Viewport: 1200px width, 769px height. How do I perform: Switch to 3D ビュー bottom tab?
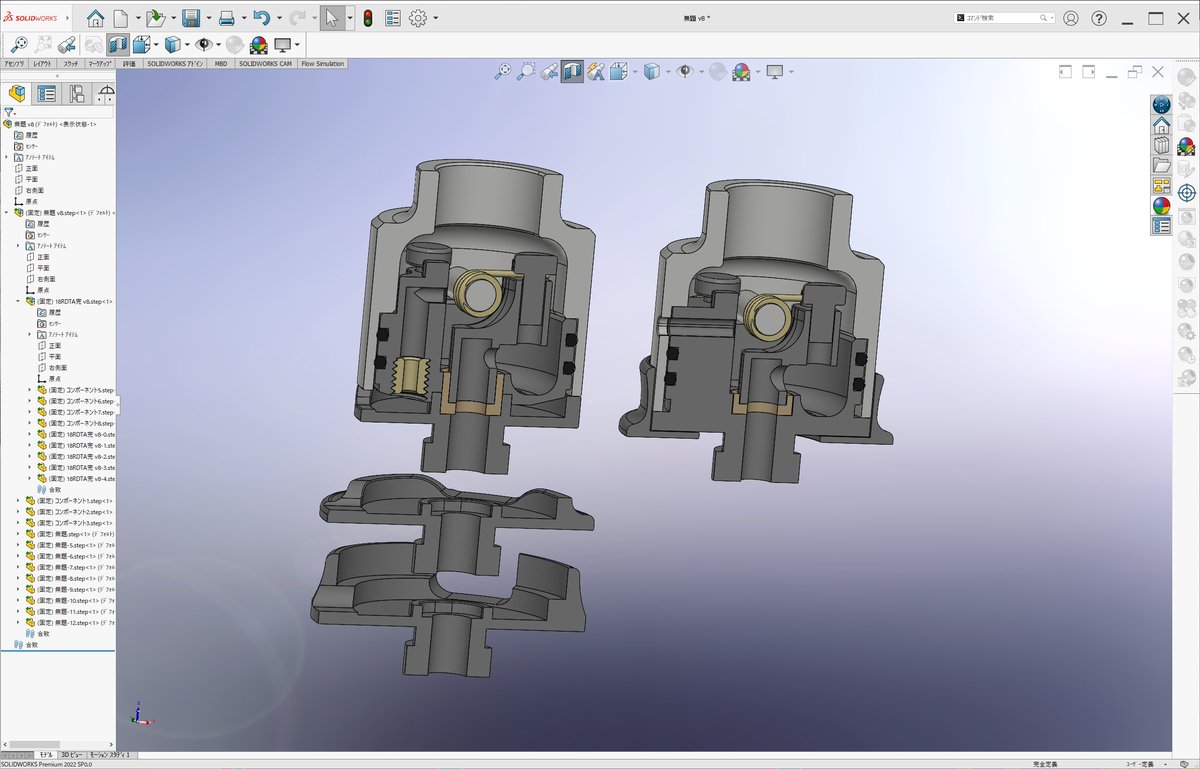pyautogui.click(x=72, y=755)
